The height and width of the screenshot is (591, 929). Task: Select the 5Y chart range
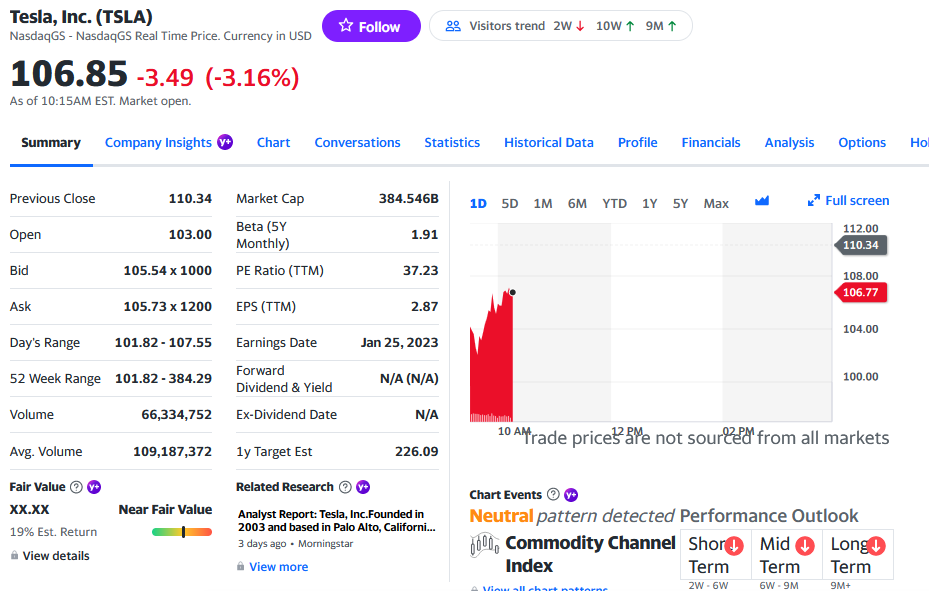coord(680,204)
